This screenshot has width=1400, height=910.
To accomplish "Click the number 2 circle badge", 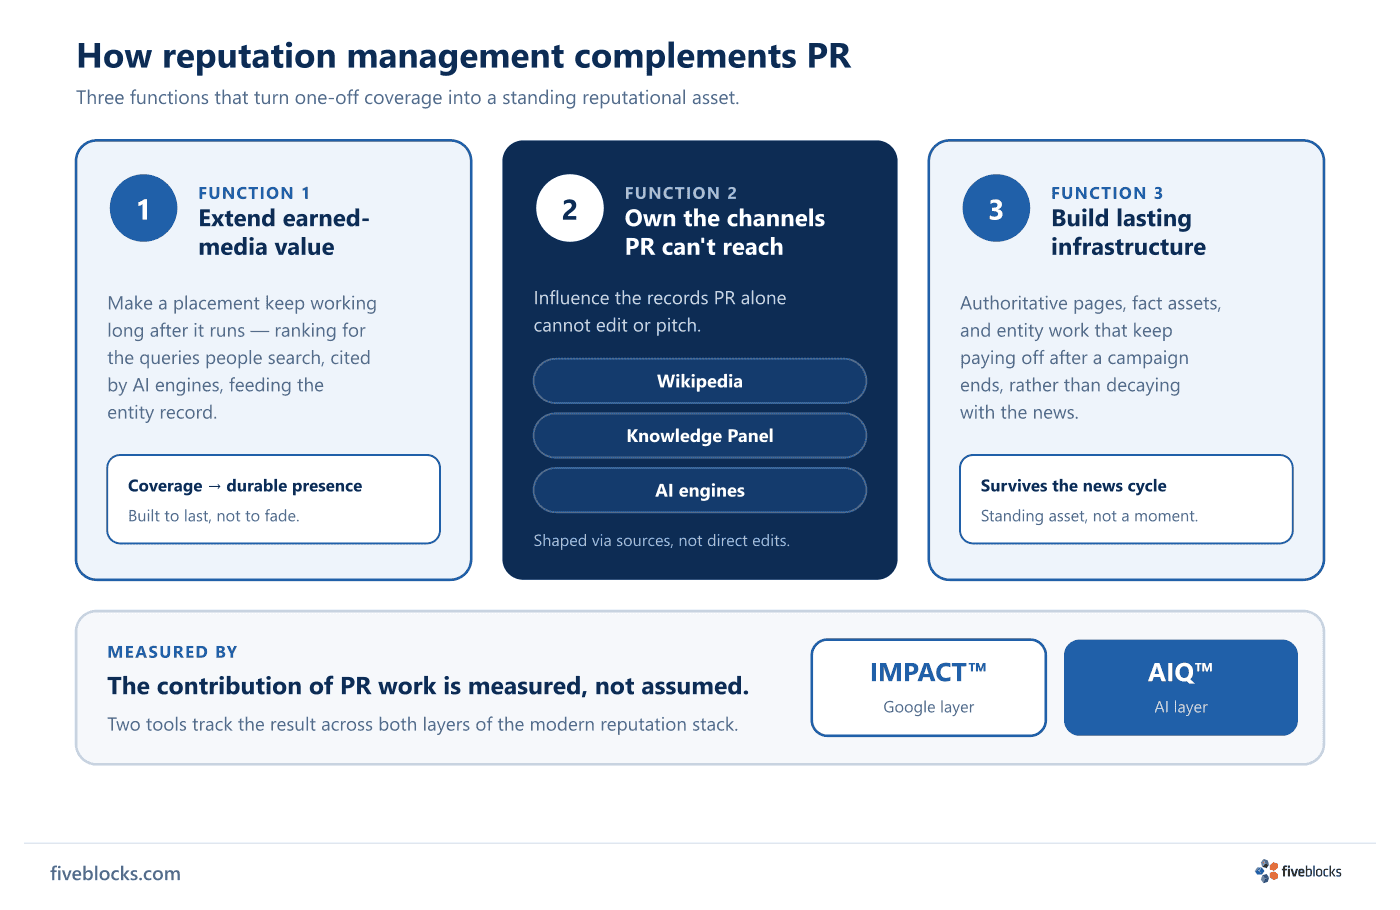I will coord(570,208).
